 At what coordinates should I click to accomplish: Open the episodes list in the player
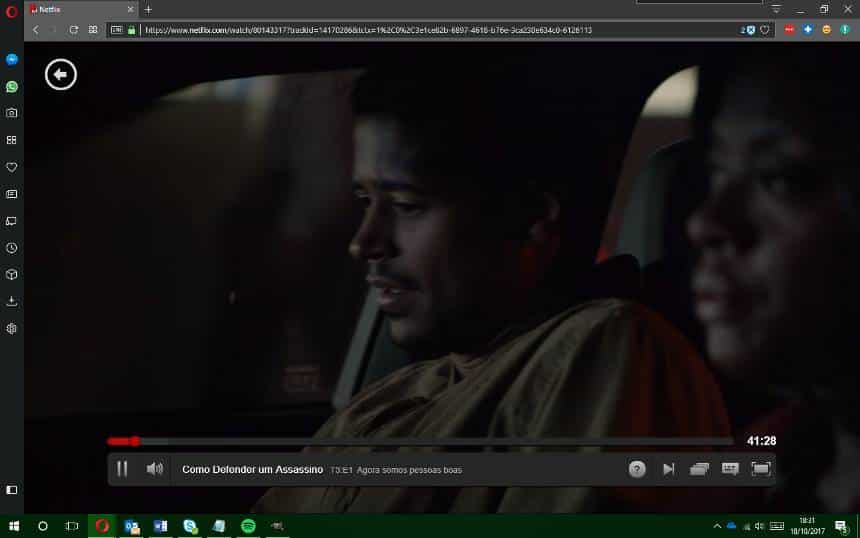point(699,469)
